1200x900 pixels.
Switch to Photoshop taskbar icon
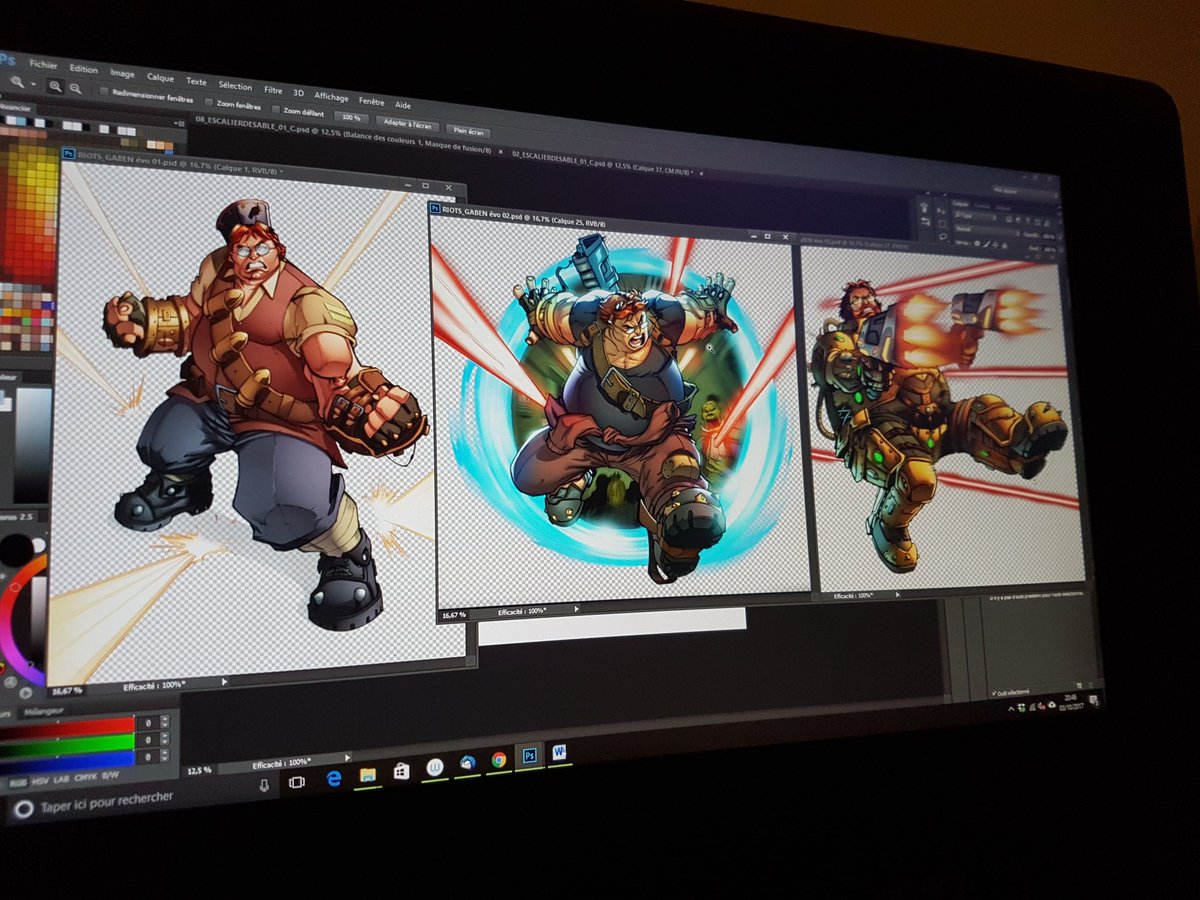tap(529, 755)
